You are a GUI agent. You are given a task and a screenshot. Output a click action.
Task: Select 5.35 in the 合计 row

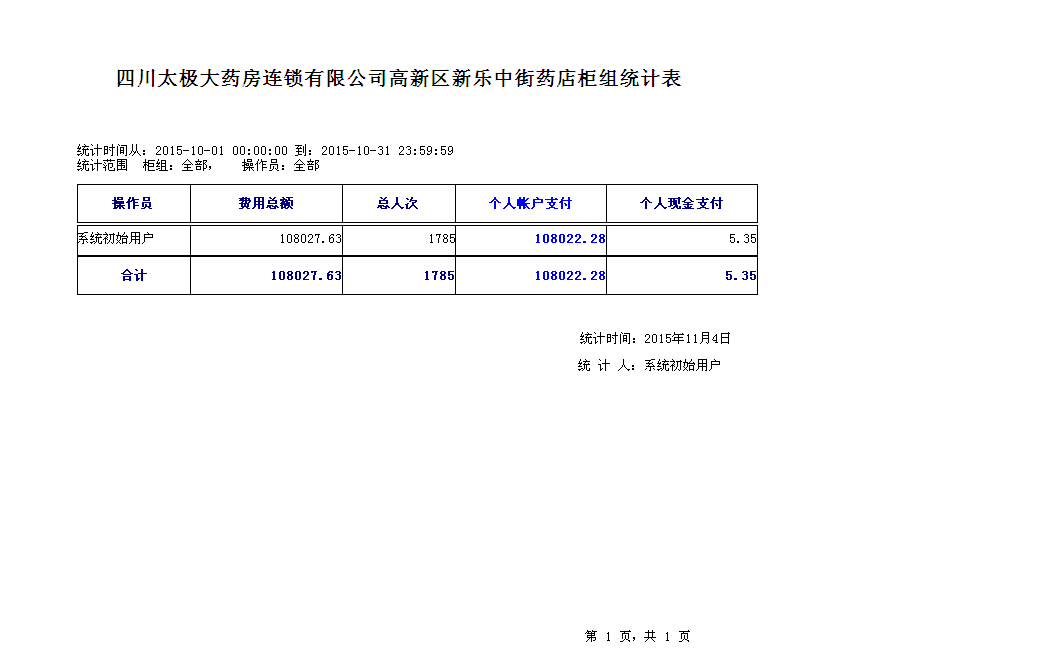[740, 276]
